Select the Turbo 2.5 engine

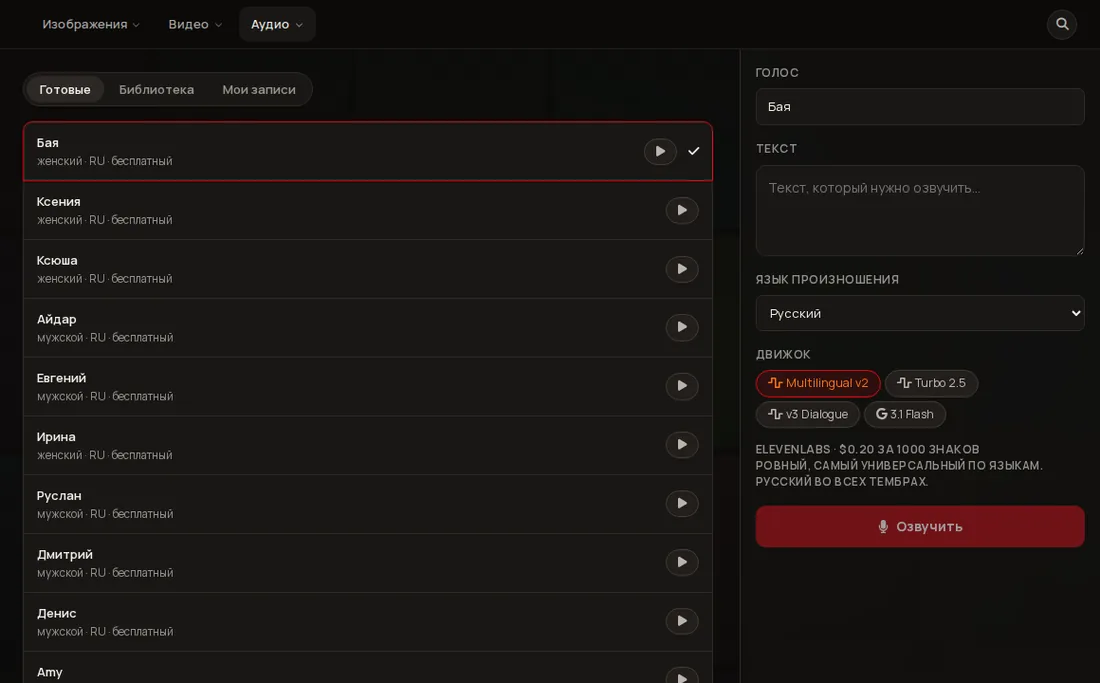[x=931, y=384]
